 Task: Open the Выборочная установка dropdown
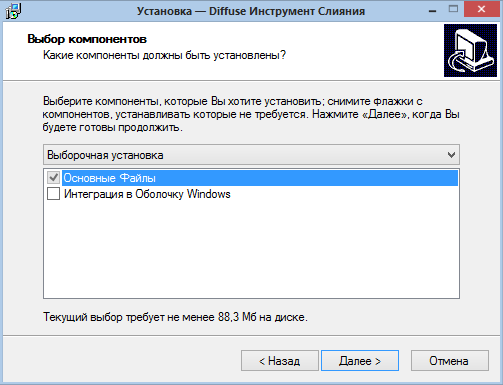click(251, 155)
